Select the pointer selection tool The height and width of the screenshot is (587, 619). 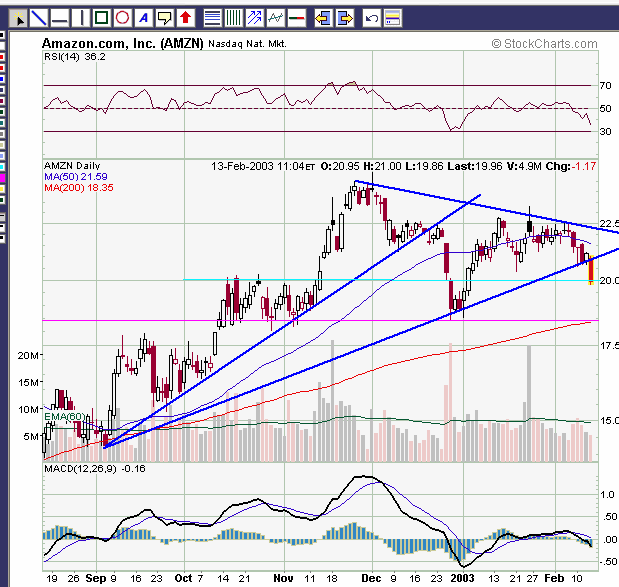[18, 18]
